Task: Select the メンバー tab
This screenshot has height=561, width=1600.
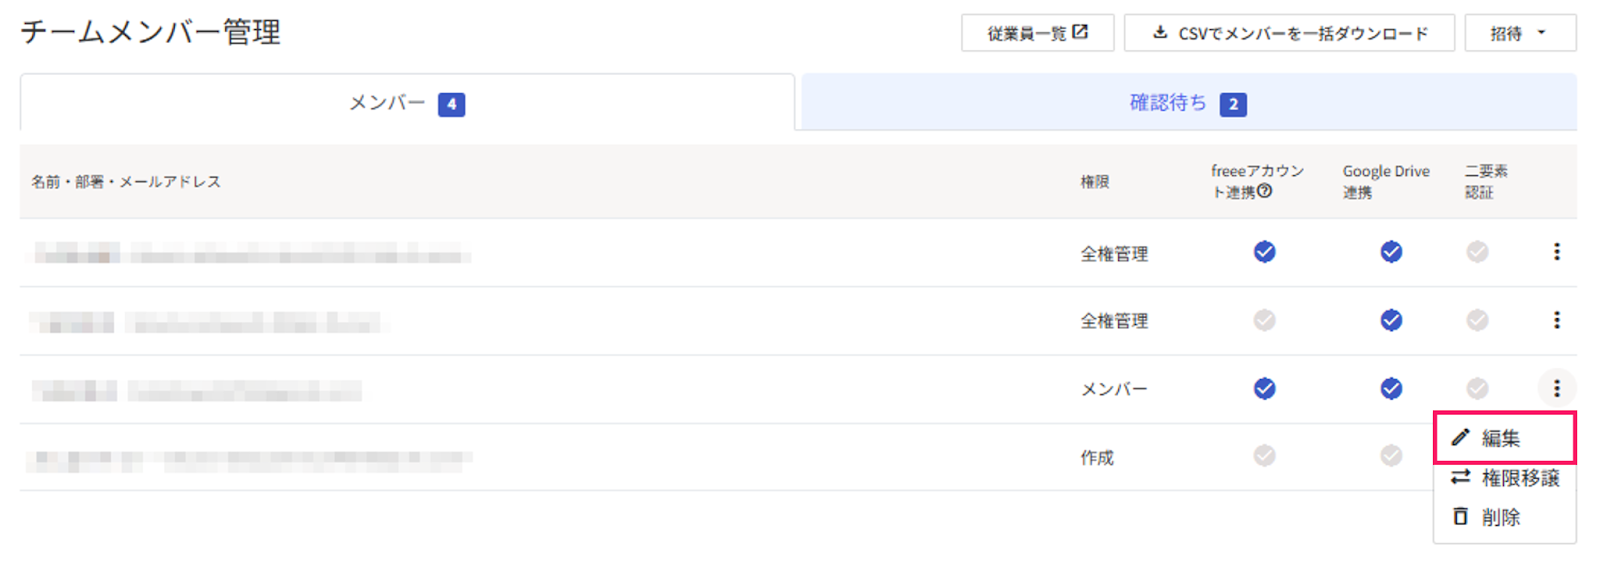Action: [x=407, y=103]
